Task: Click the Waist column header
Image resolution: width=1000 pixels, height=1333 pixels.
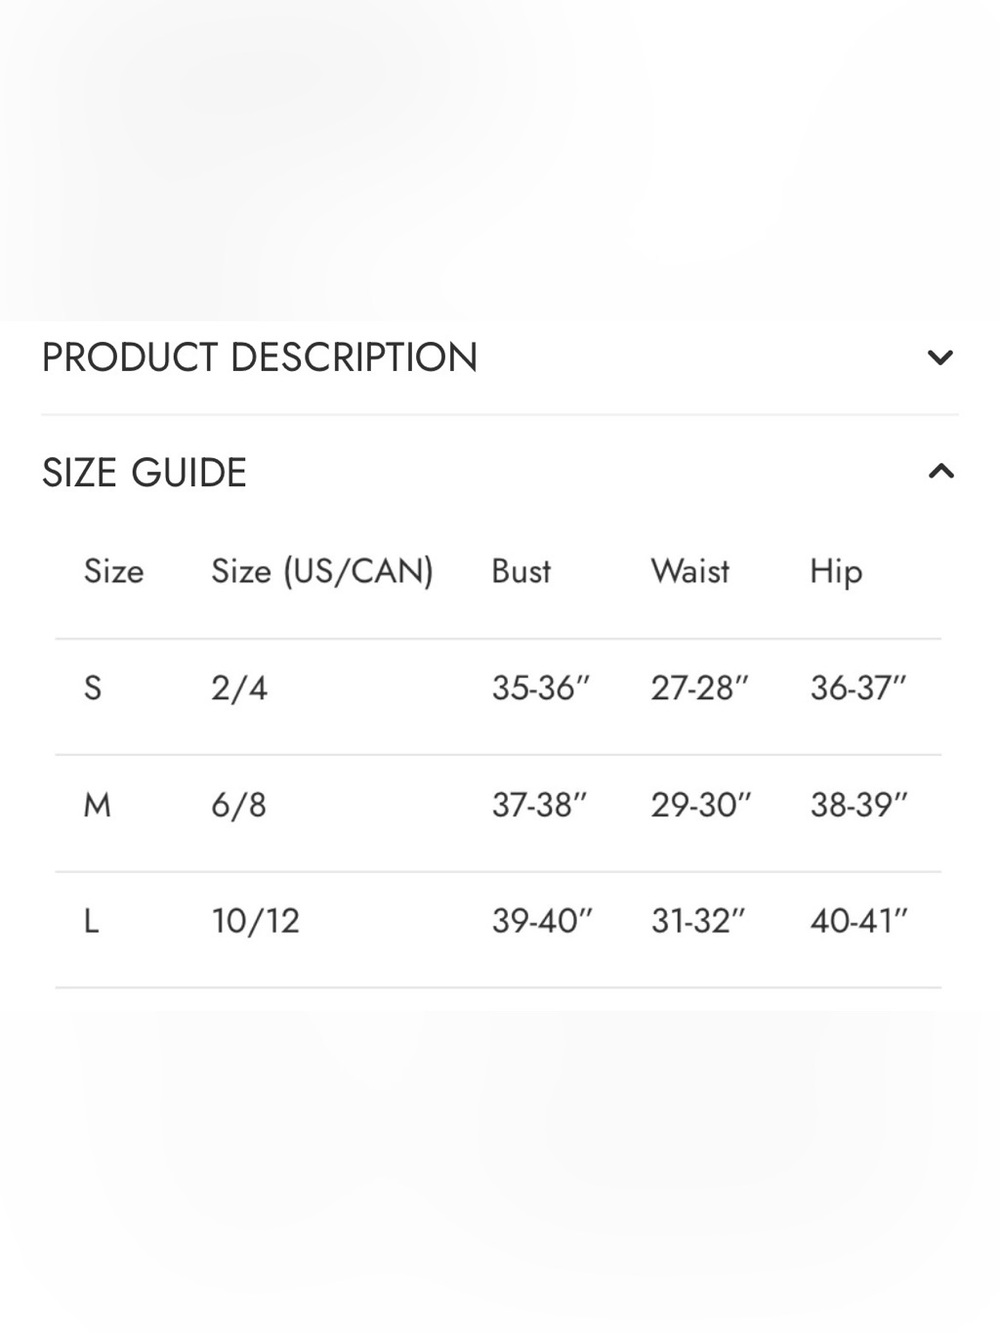Action: click(690, 571)
